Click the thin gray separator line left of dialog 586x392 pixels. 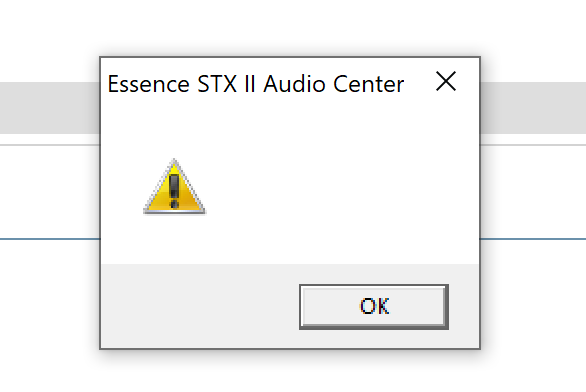coord(50,145)
